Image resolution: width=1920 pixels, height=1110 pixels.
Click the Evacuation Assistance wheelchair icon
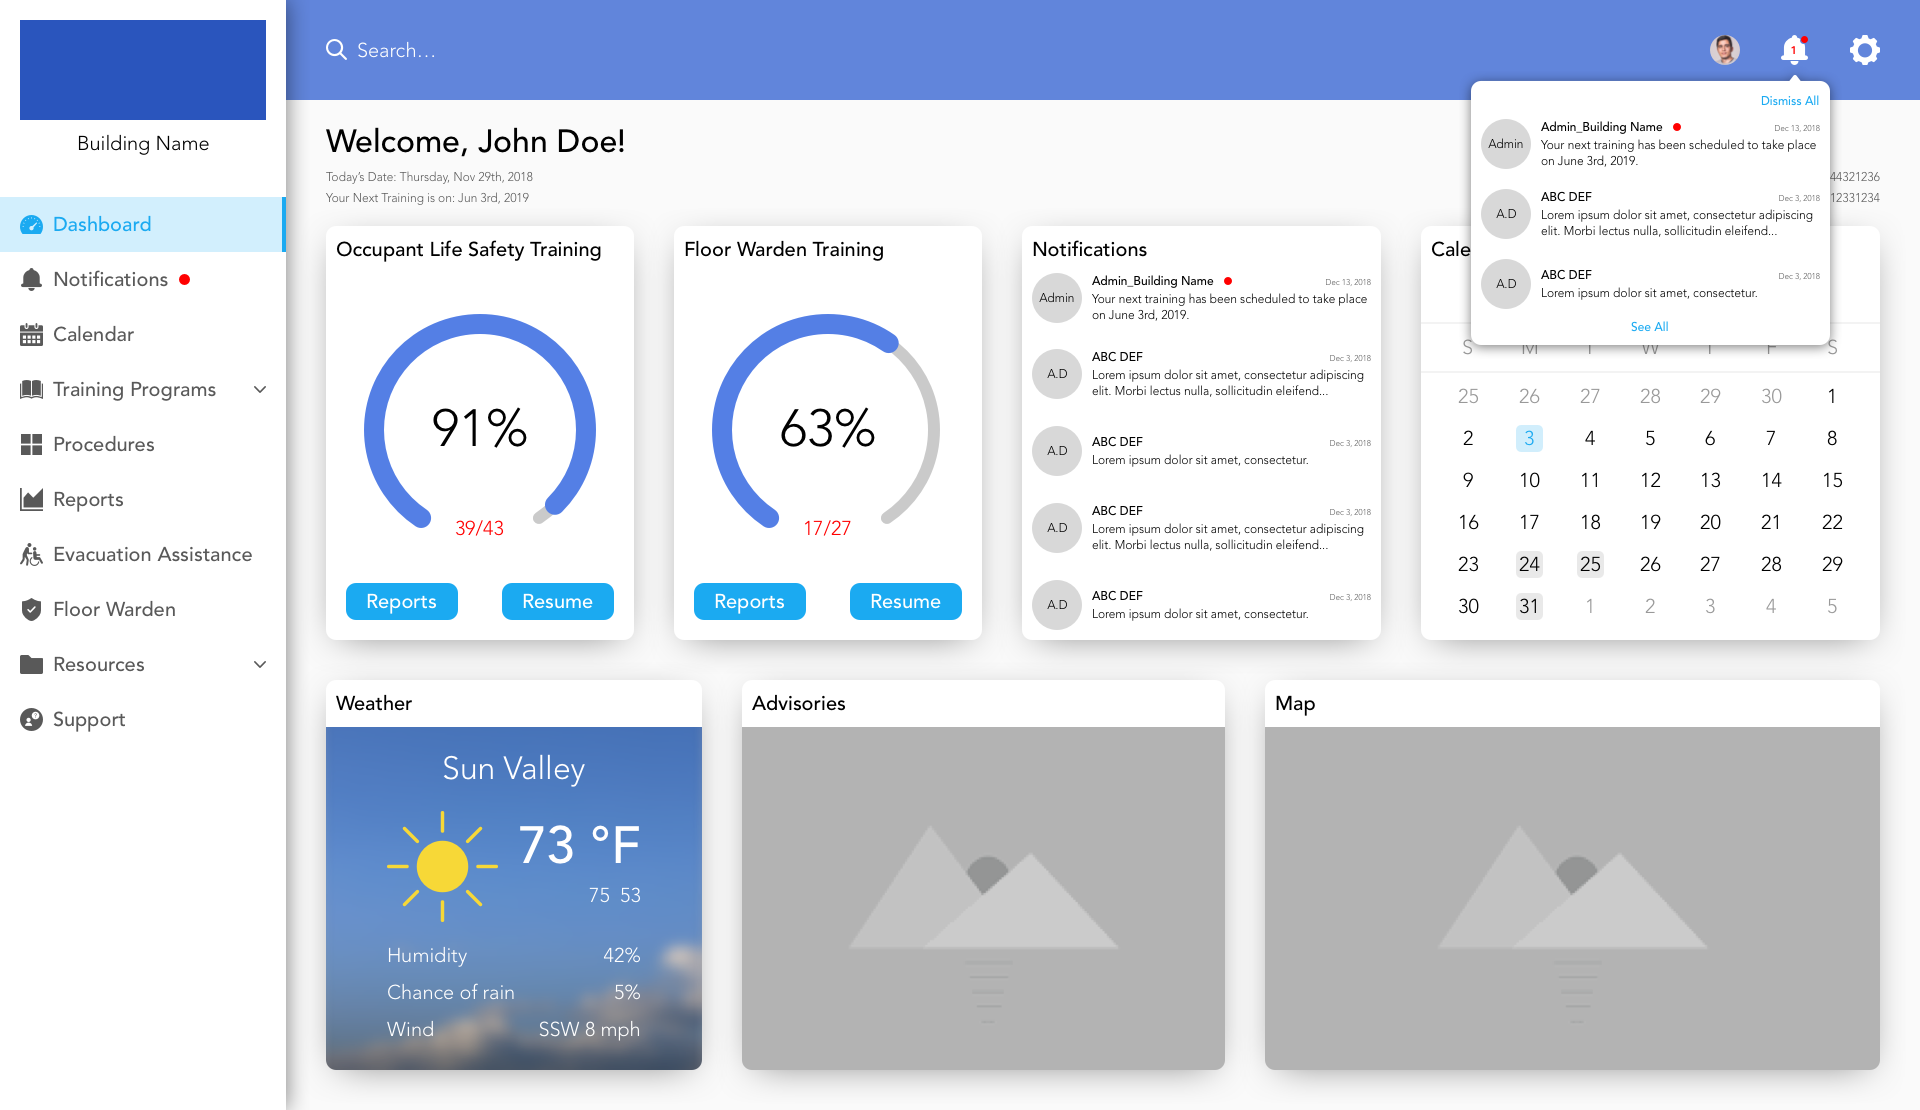click(32, 555)
